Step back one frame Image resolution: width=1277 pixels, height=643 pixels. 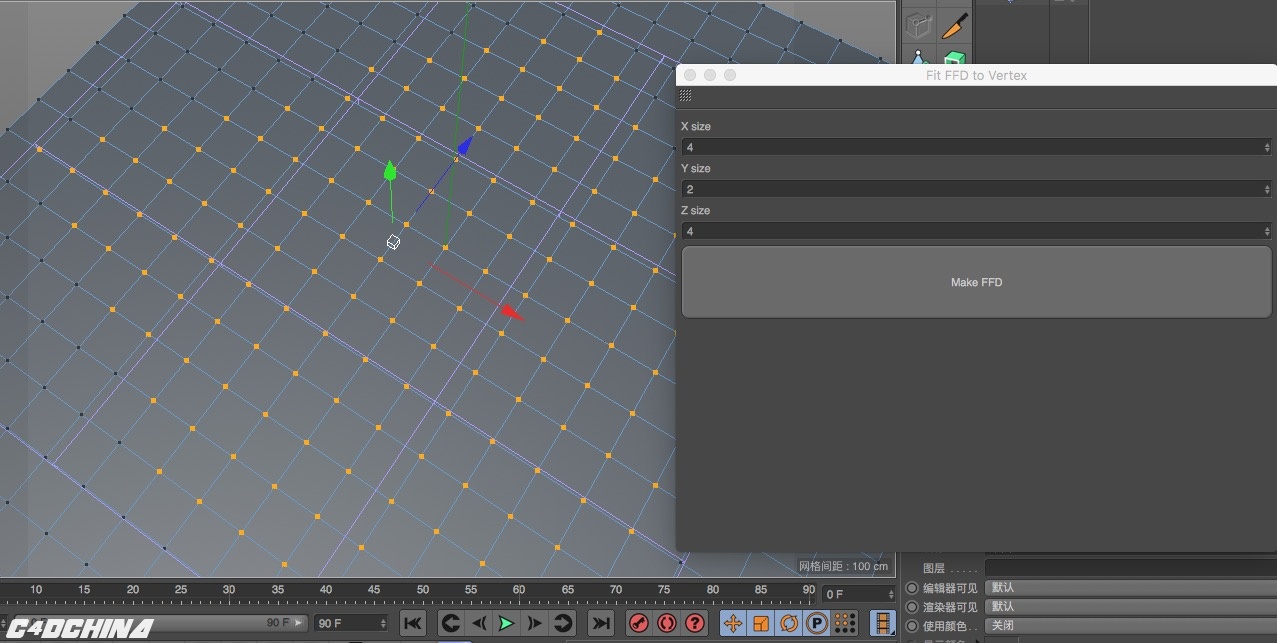pyautogui.click(x=479, y=623)
